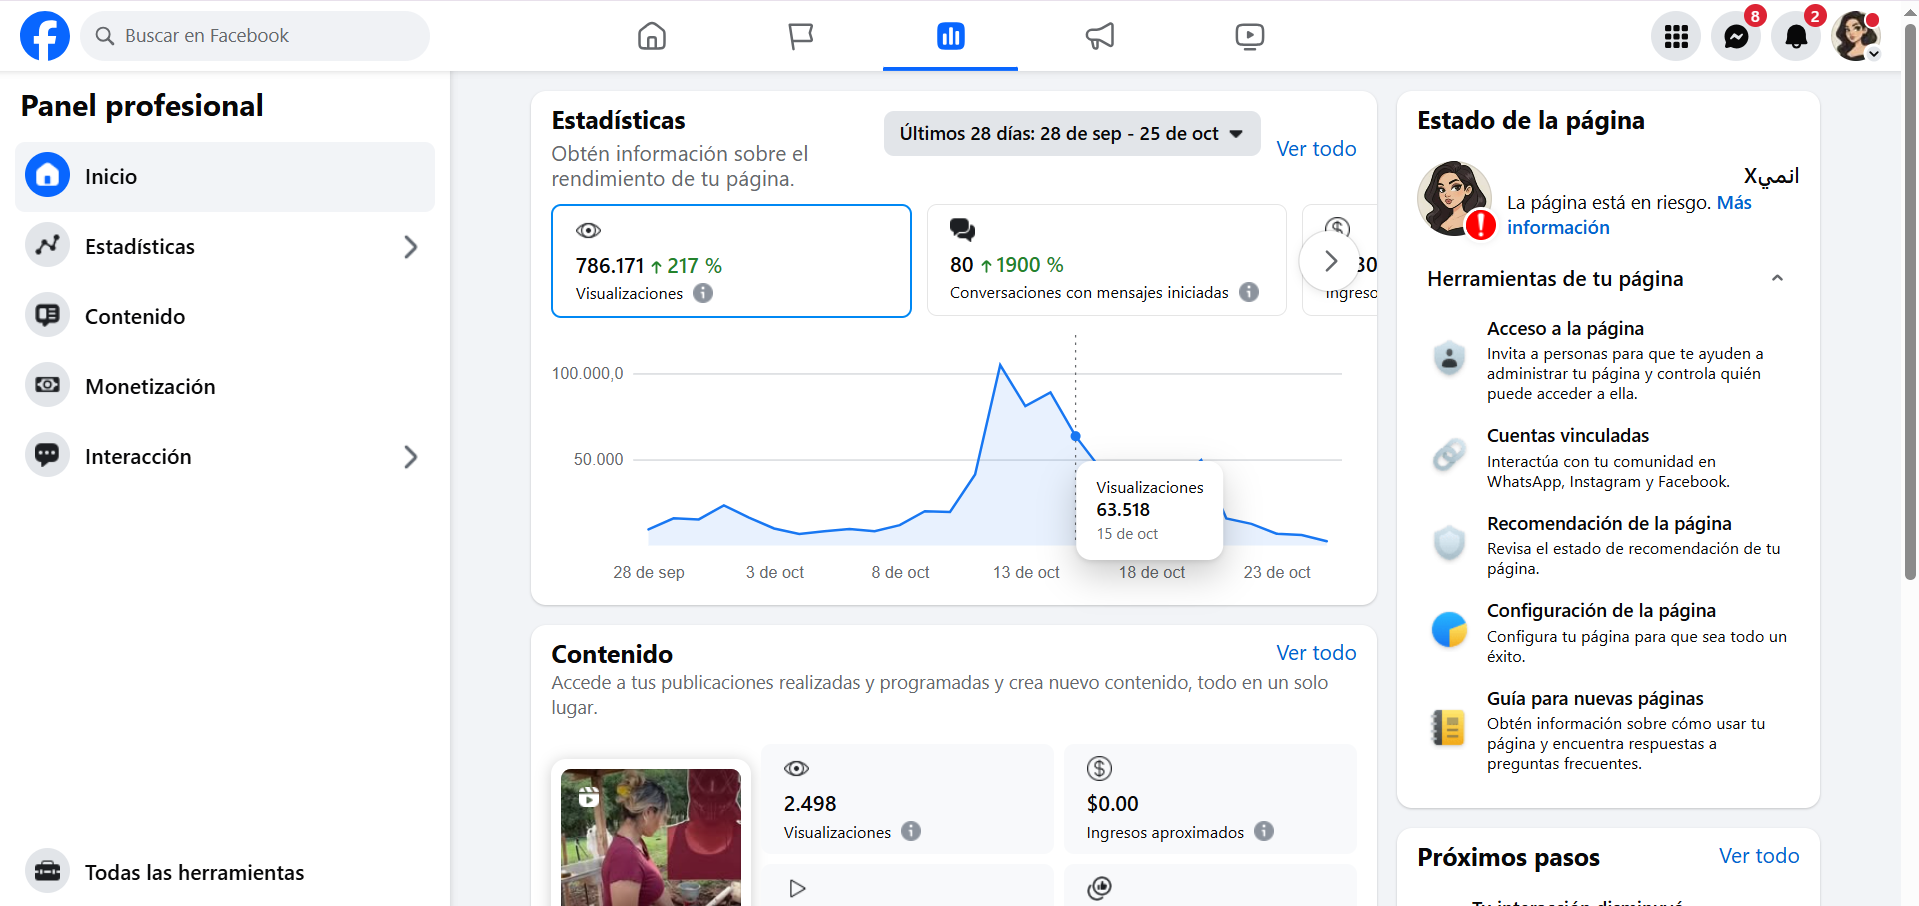Open the notifications bell

(x=1796, y=37)
